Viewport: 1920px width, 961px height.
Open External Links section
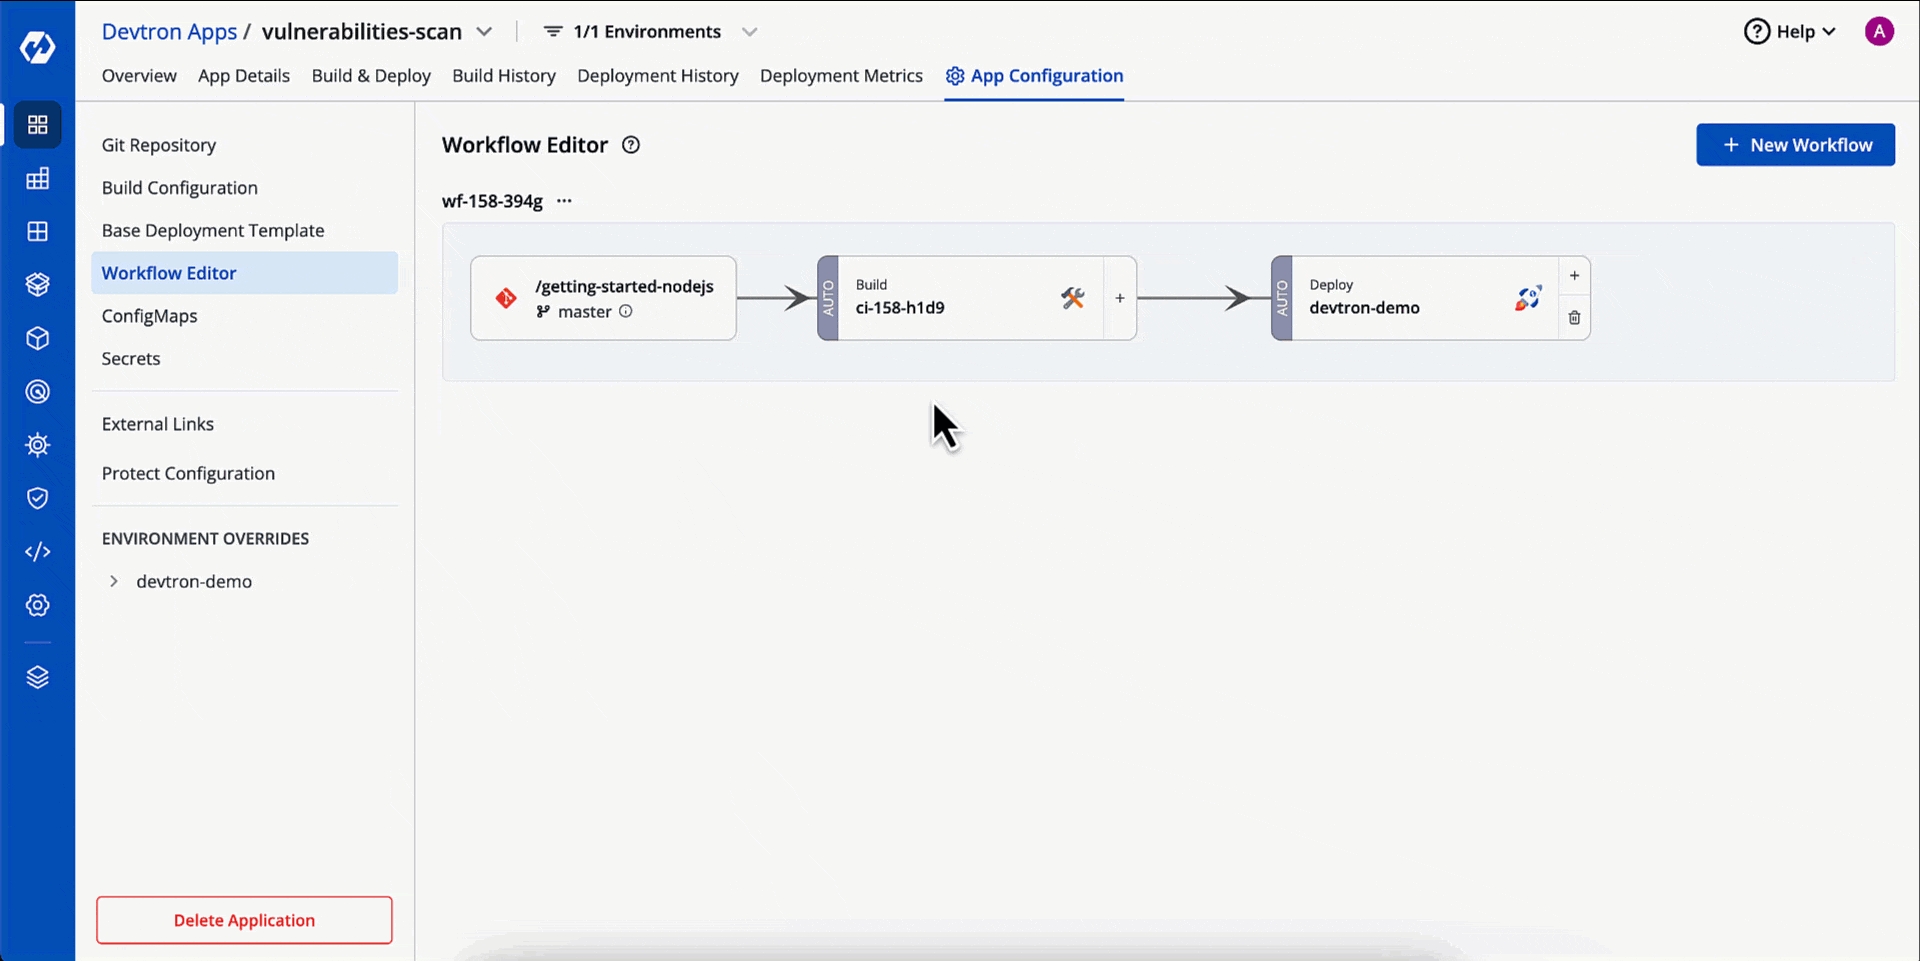pos(158,424)
